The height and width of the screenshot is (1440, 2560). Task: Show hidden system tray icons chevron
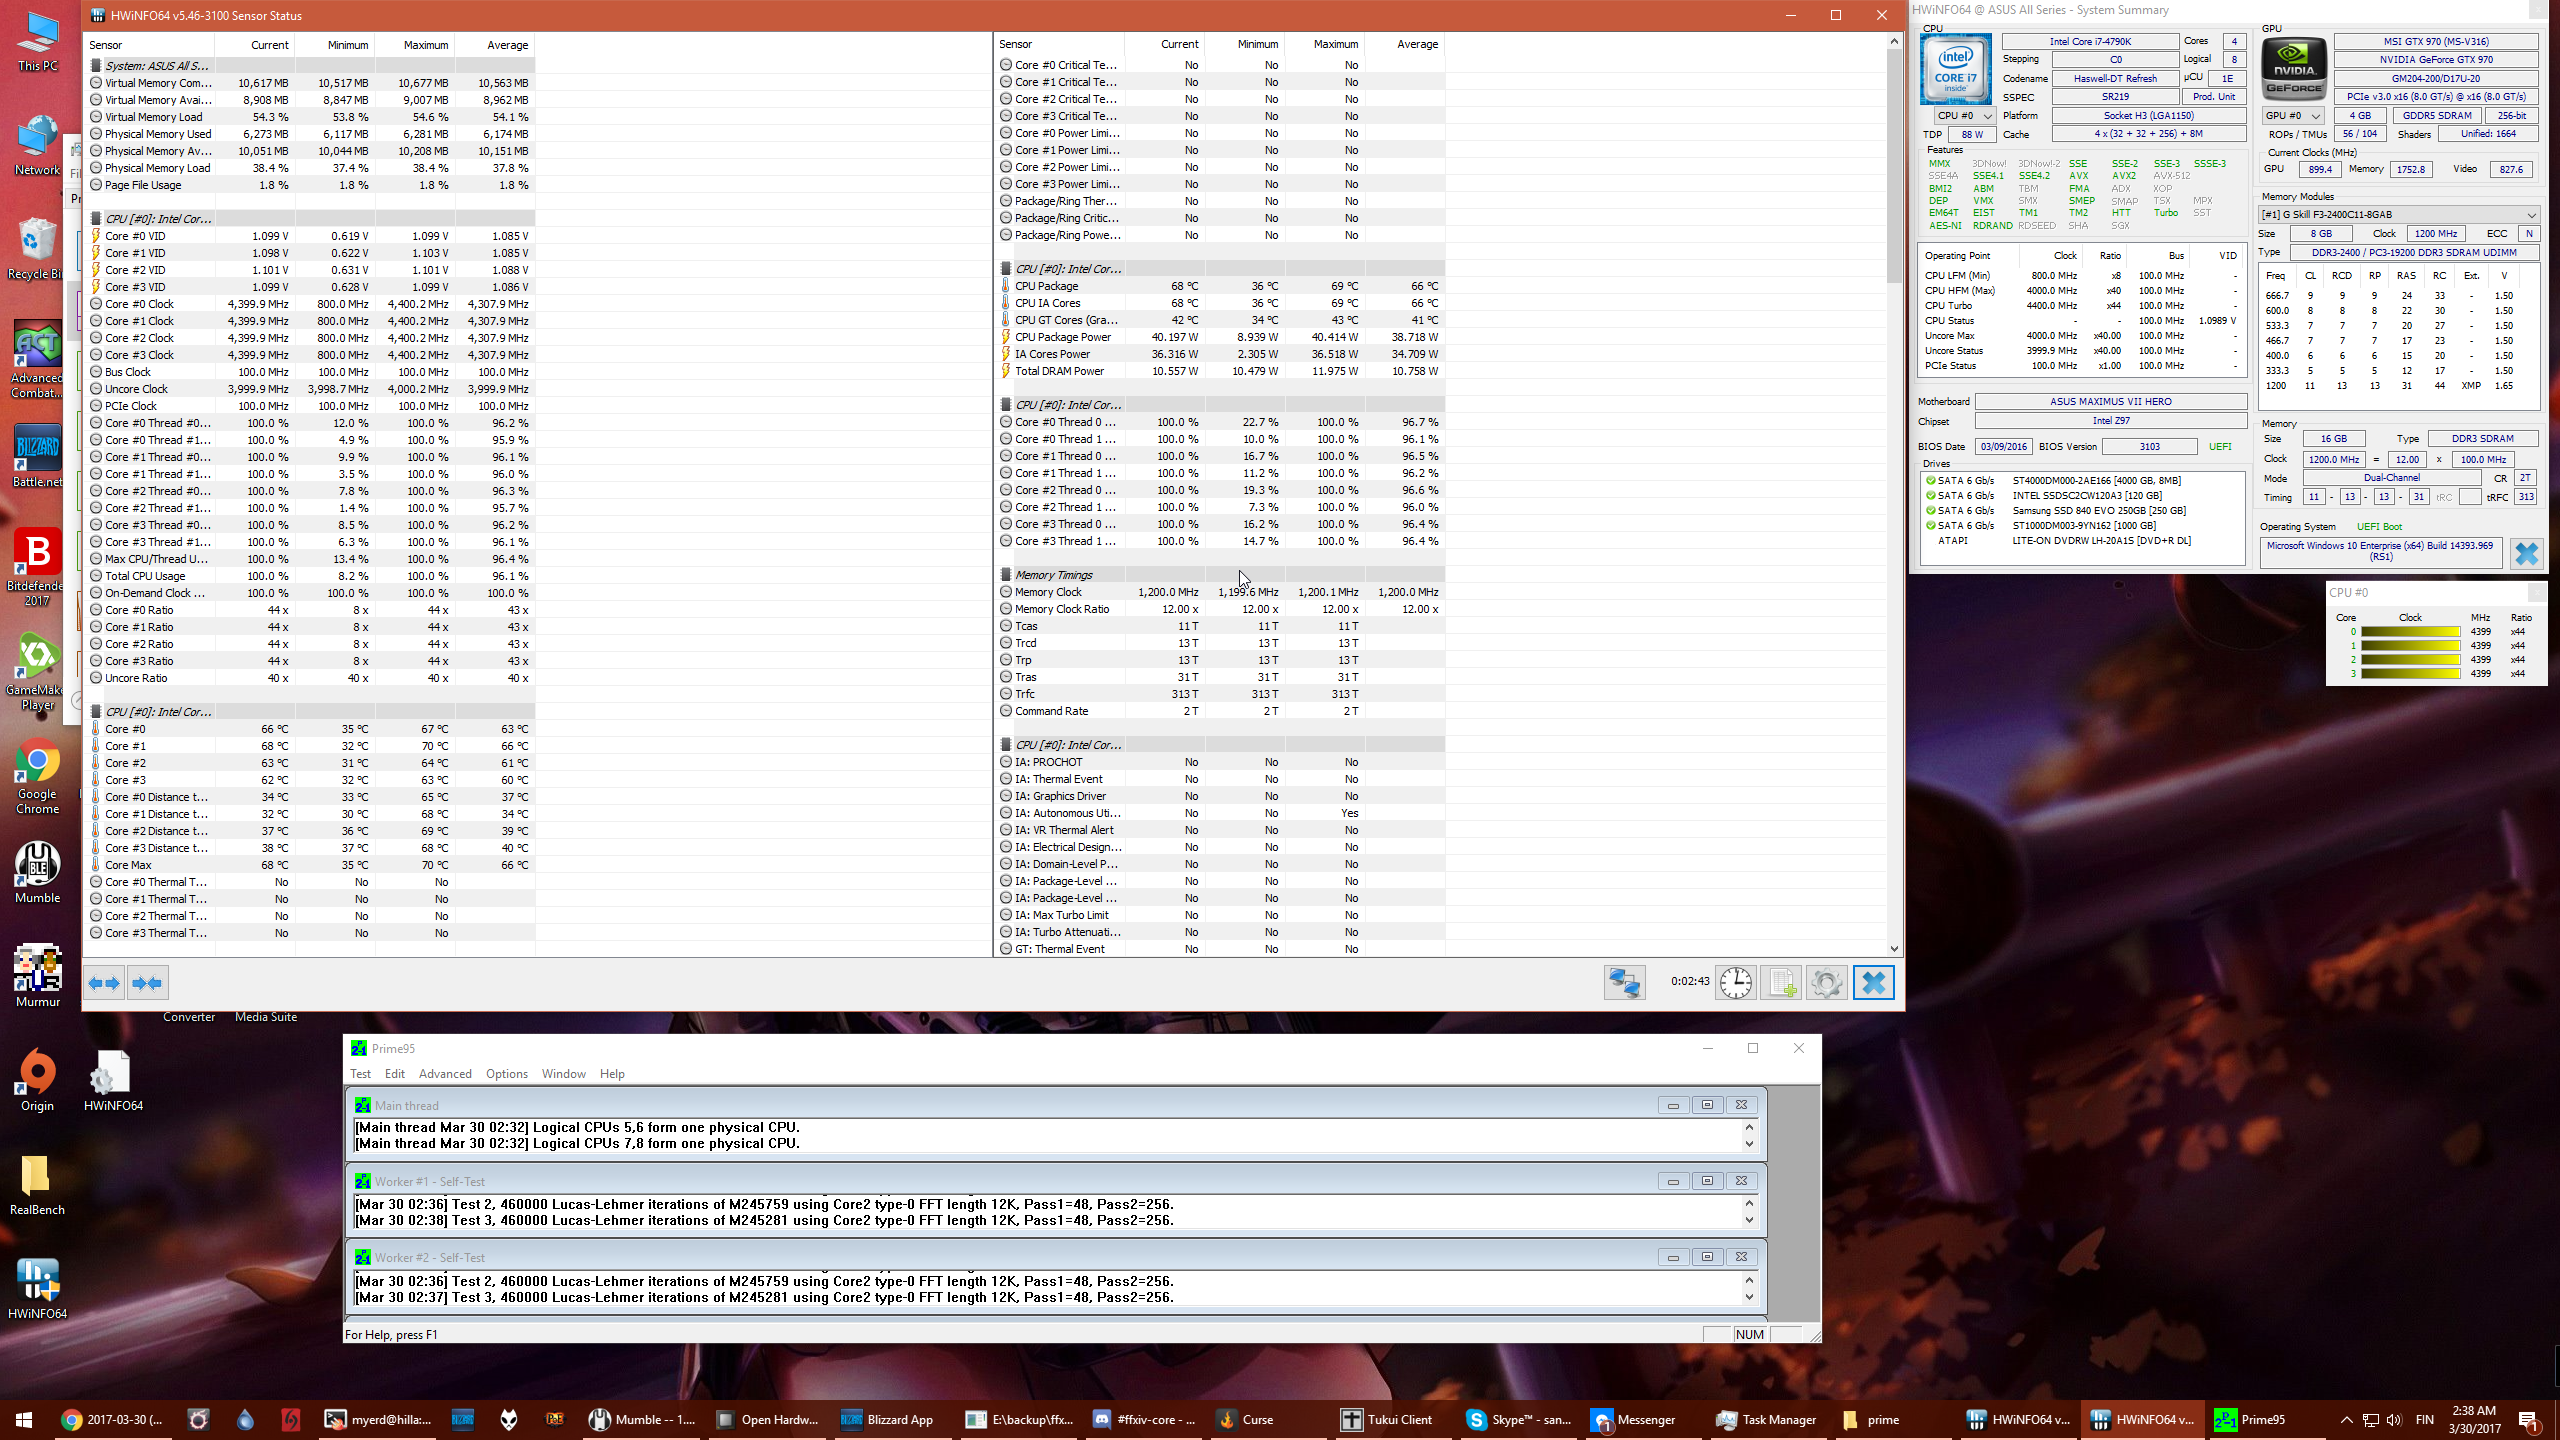coord(2346,1419)
